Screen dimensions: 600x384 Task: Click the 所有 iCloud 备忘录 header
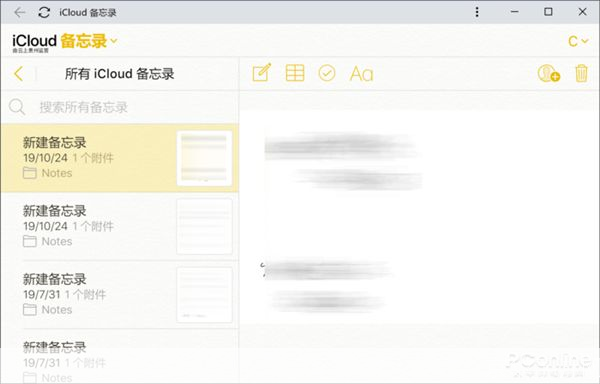pyautogui.click(x=119, y=74)
